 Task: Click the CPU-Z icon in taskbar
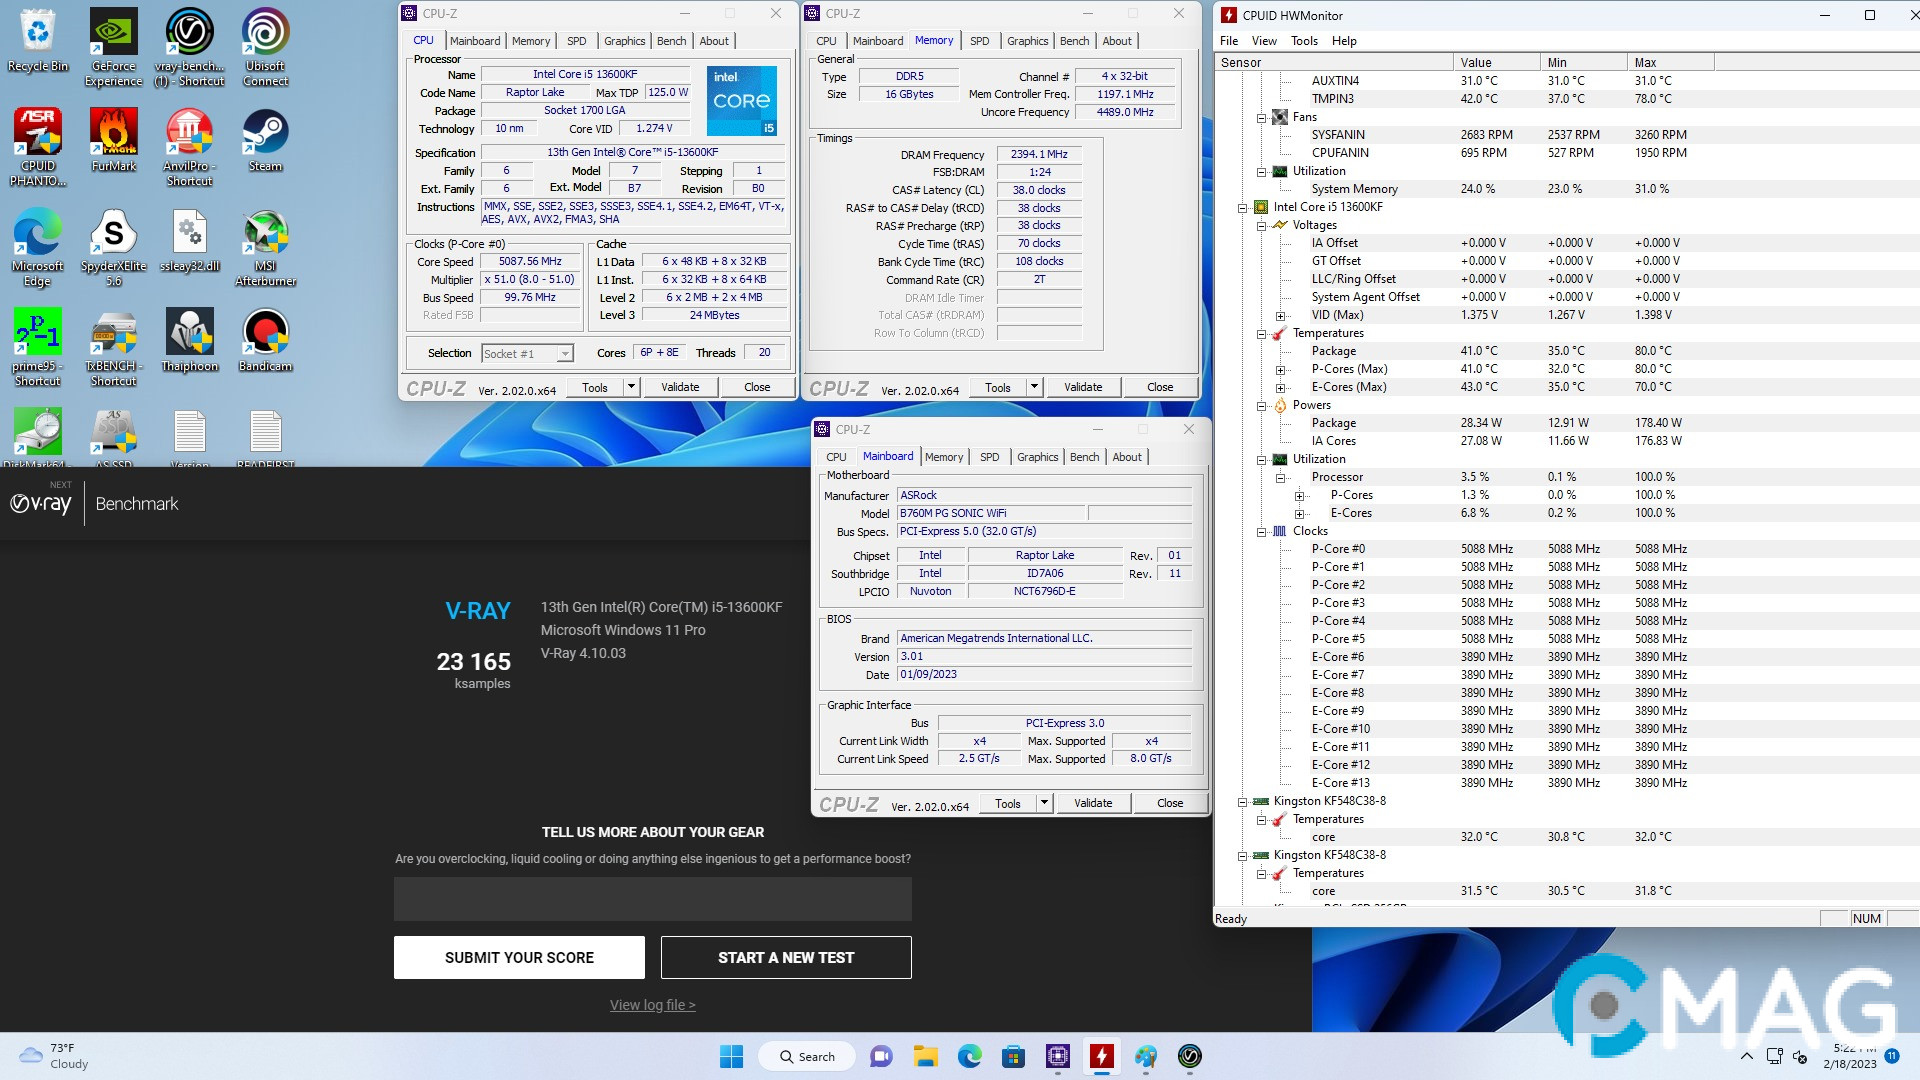[1058, 1056]
